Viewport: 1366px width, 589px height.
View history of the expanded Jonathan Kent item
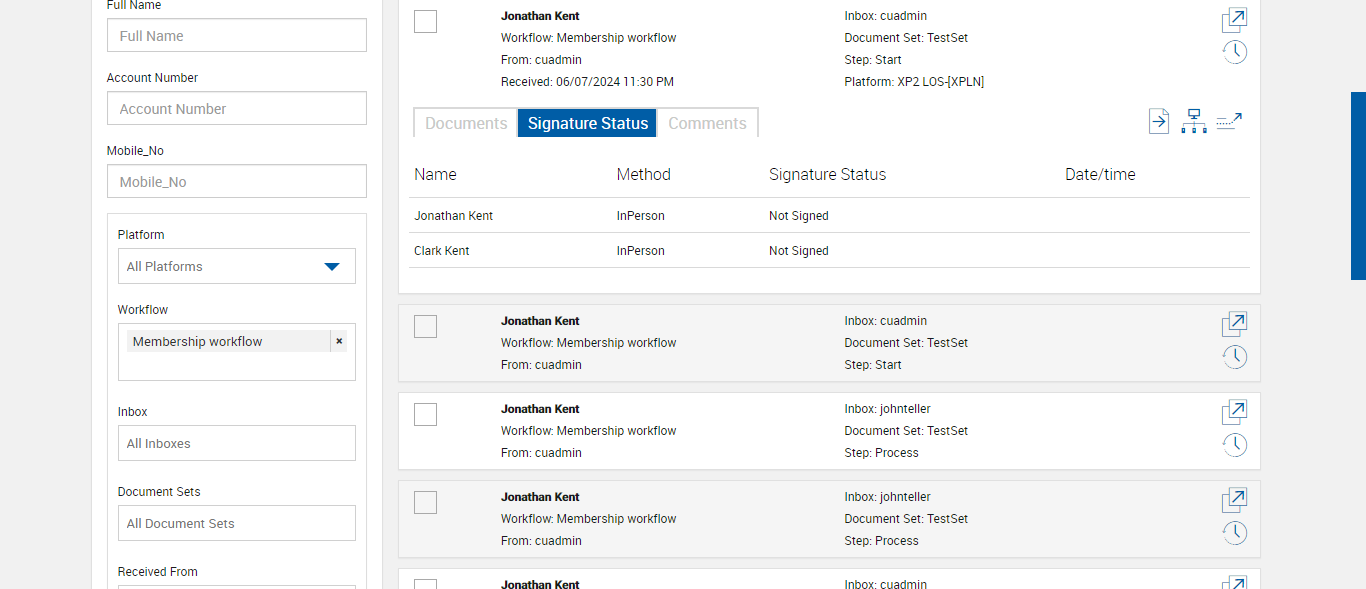1235,52
